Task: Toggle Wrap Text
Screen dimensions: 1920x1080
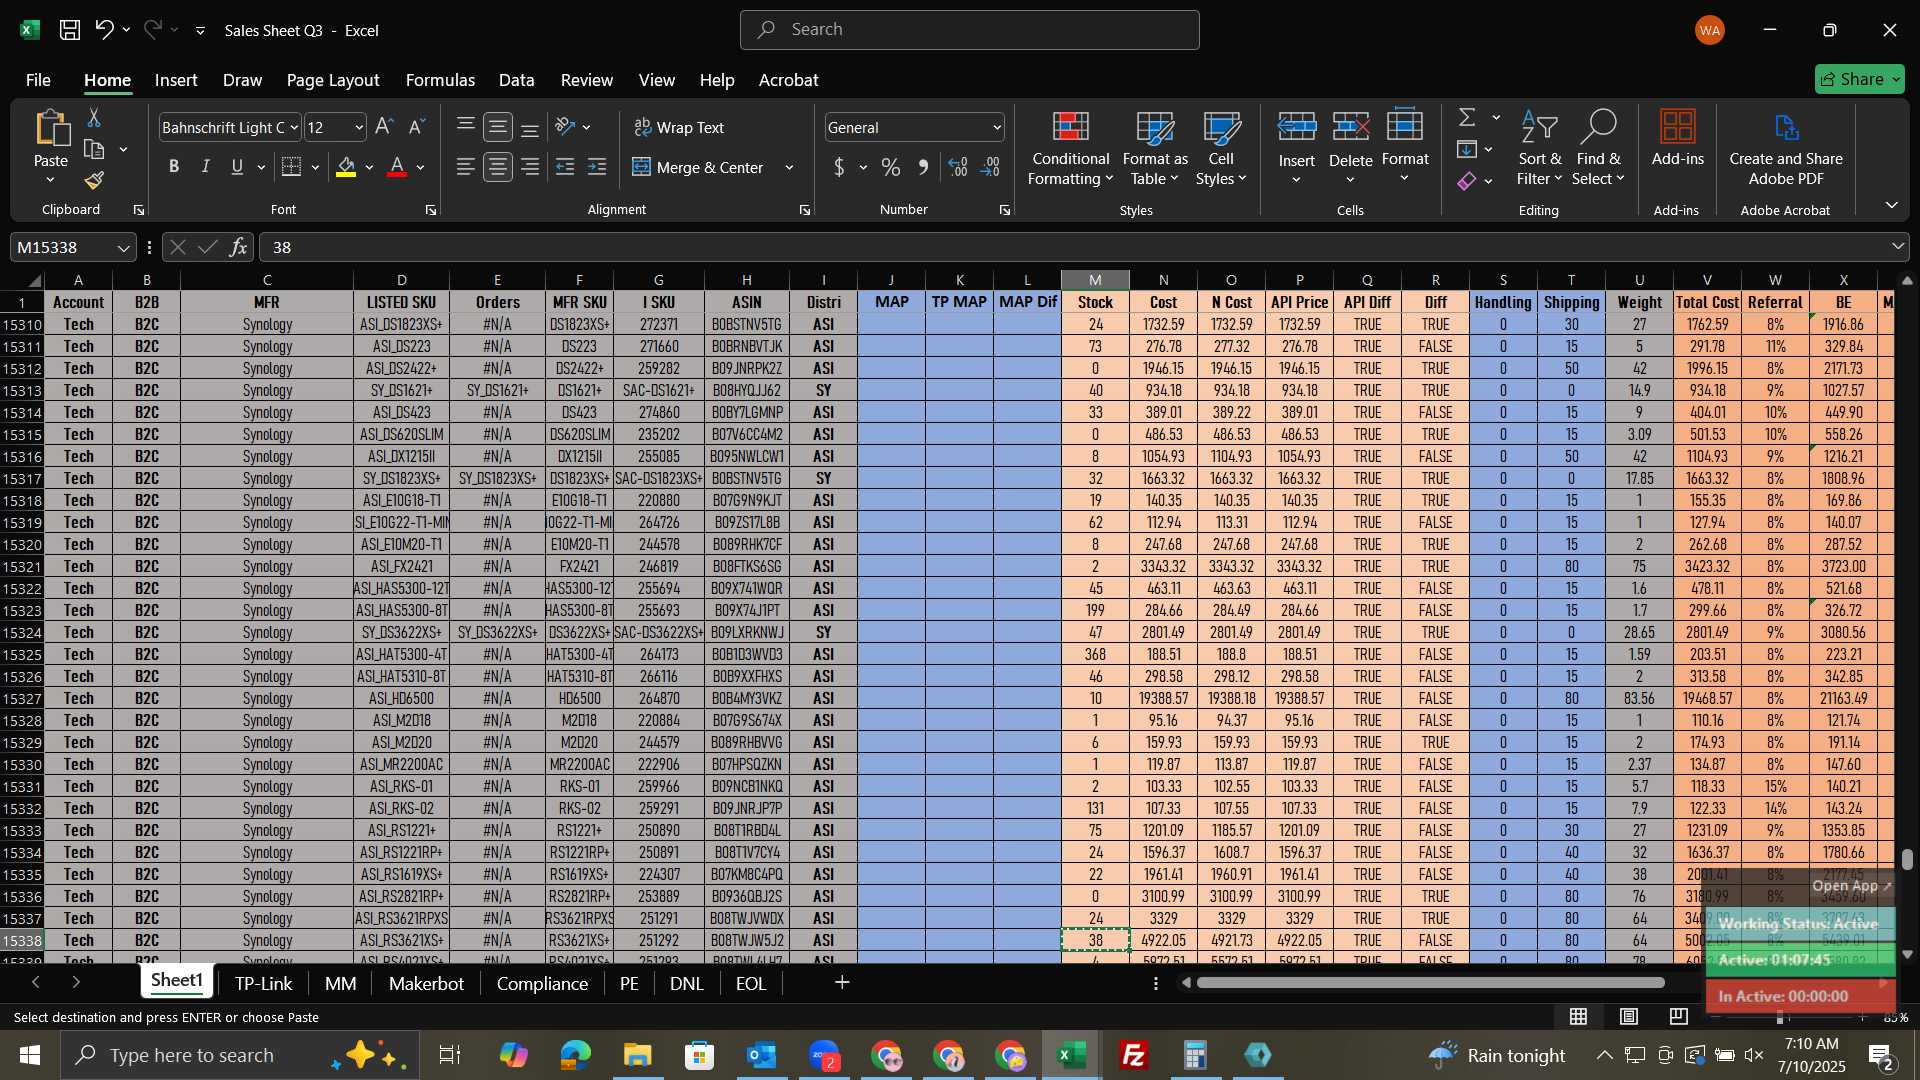Action: tap(679, 127)
